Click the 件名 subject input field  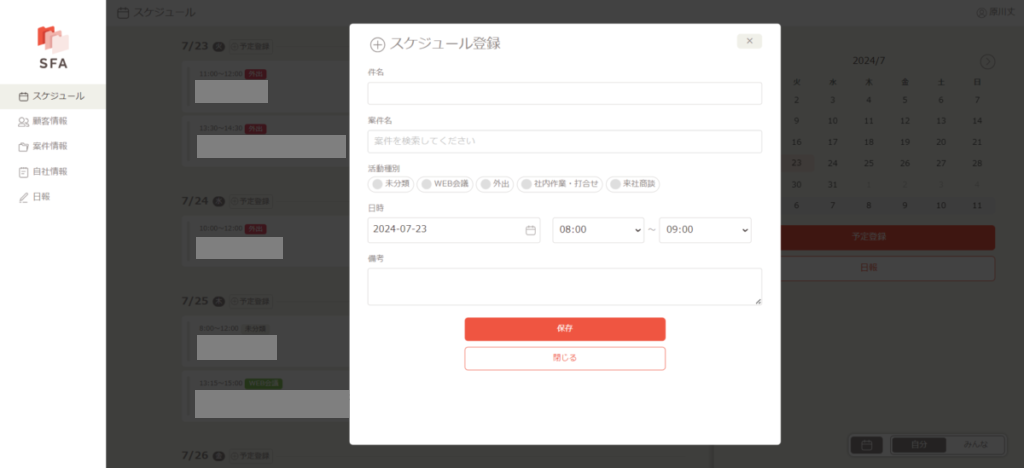coord(565,94)
